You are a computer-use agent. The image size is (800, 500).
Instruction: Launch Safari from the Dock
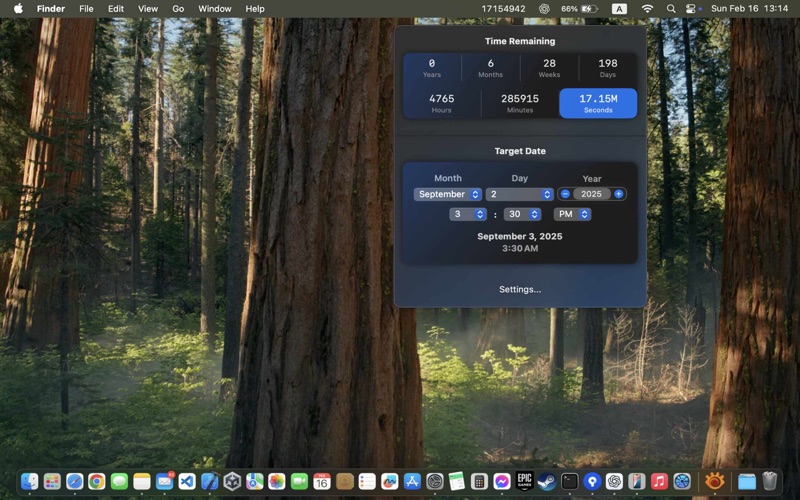tap(74, 481)
